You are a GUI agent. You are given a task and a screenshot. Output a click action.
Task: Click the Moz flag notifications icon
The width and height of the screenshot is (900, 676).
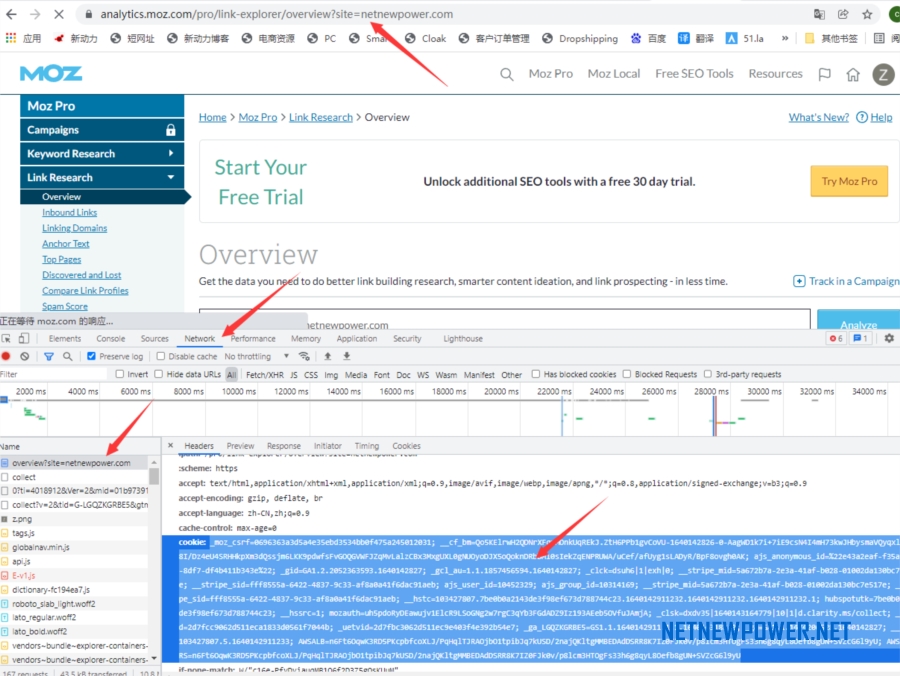pos(824,74)
